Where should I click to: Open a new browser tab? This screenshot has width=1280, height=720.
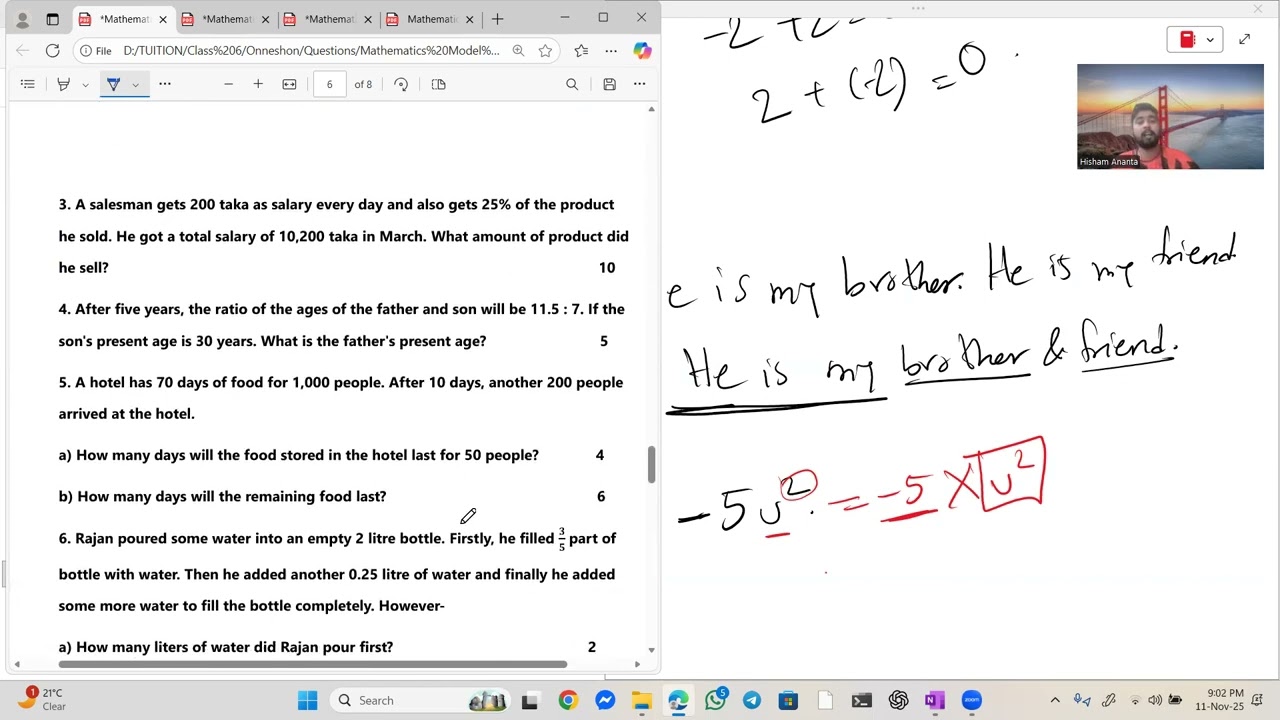click(497, 19)
